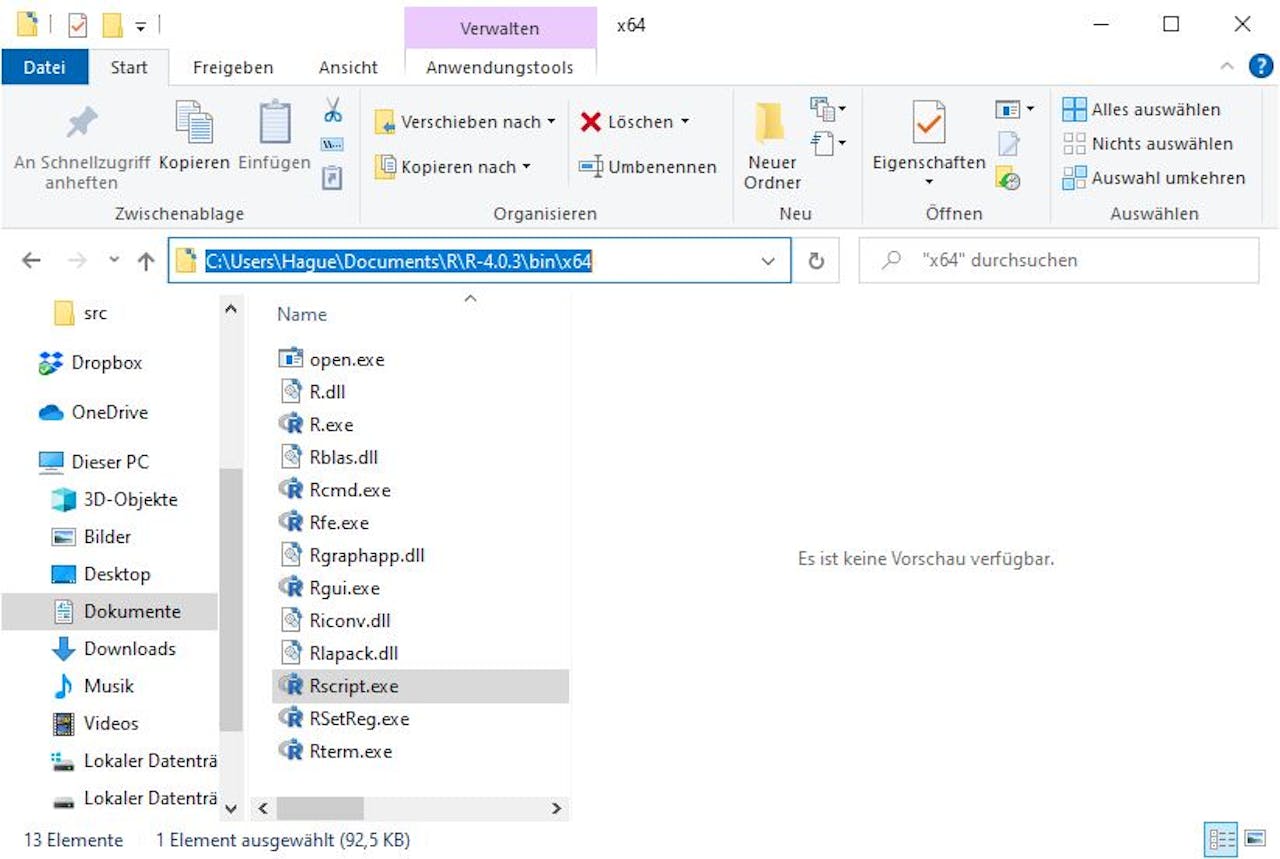Click the copy path icon below the scissors
The height and width of the screenshot is (859, 1280).
point(333,145)
